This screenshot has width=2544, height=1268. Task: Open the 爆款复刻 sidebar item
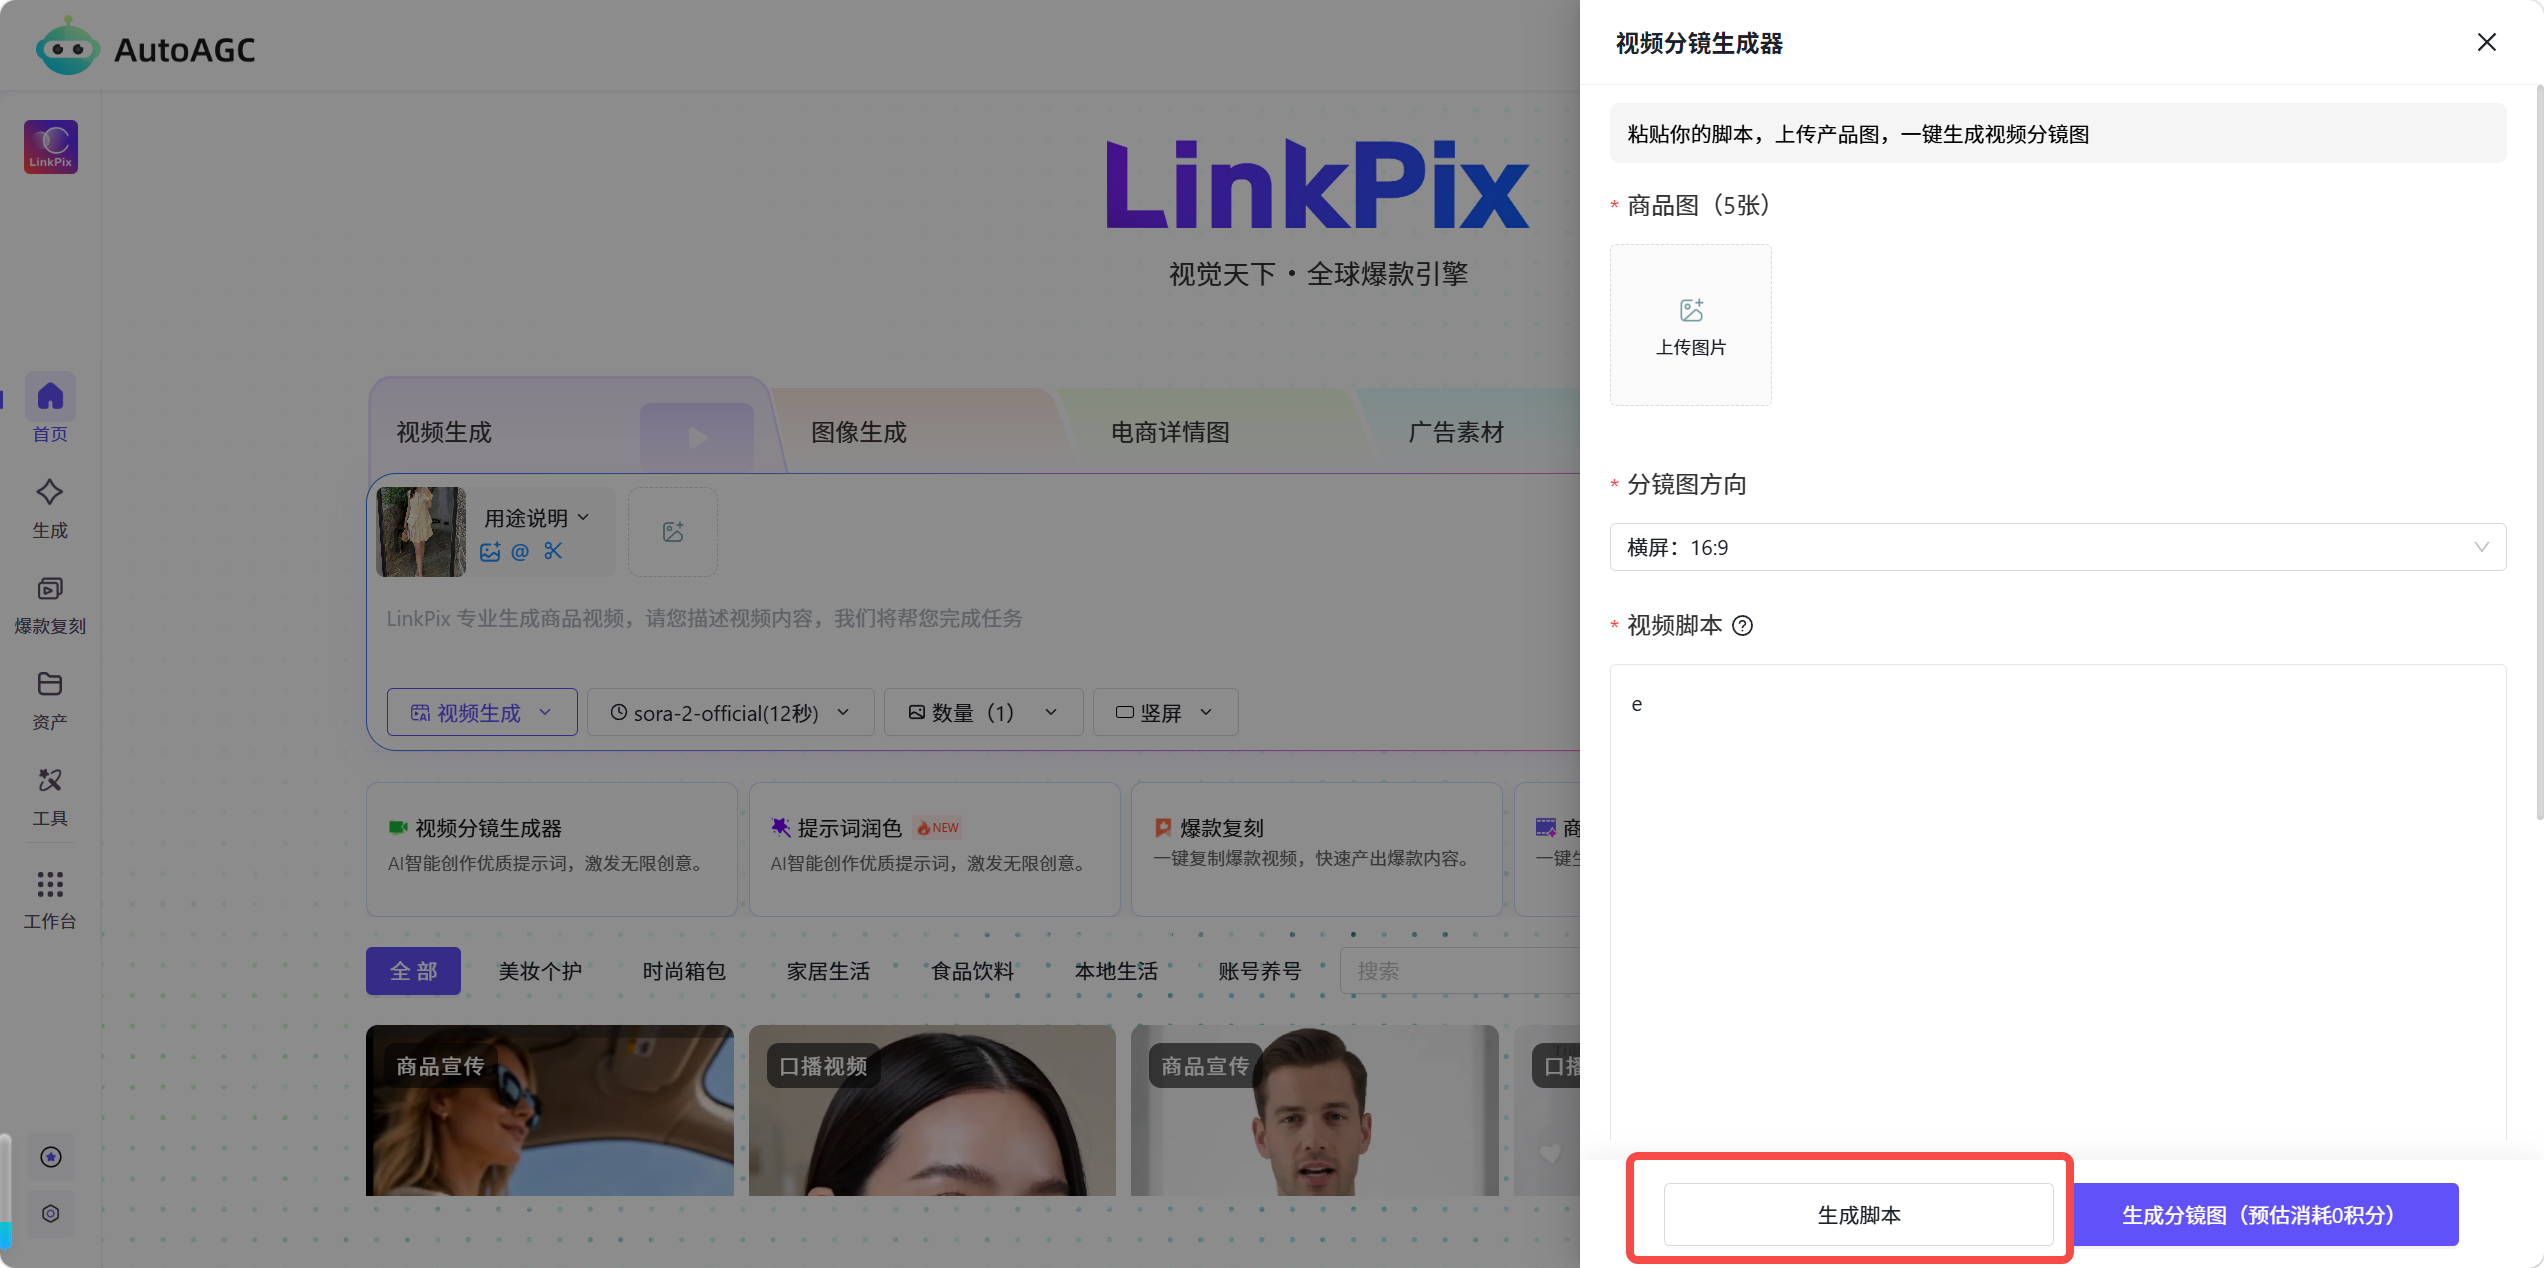[50, 605]
